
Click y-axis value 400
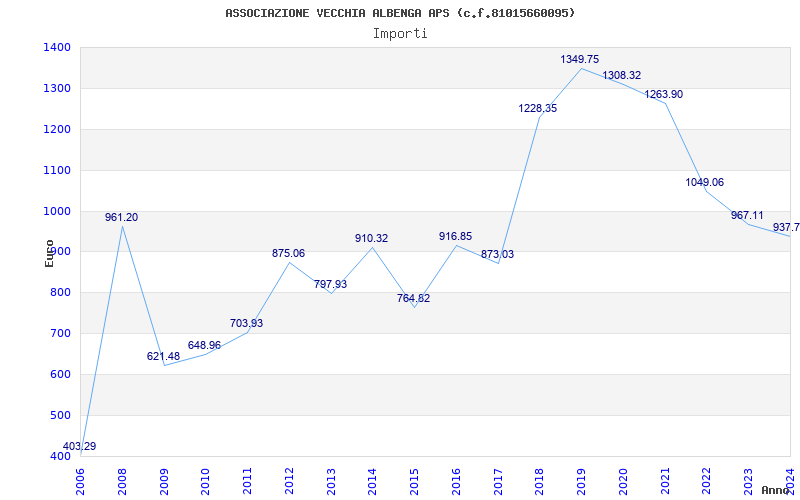(61, 456)
